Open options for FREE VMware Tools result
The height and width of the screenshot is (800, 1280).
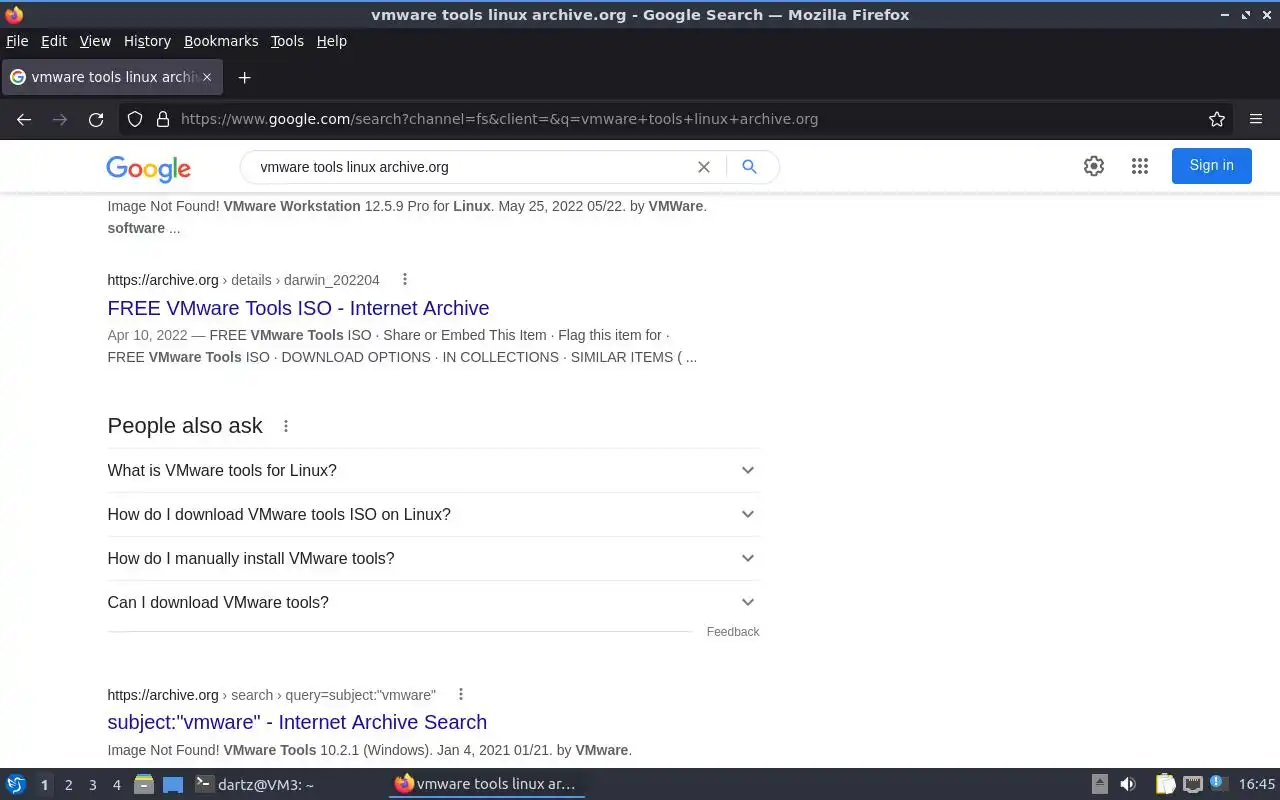[404, 280]
